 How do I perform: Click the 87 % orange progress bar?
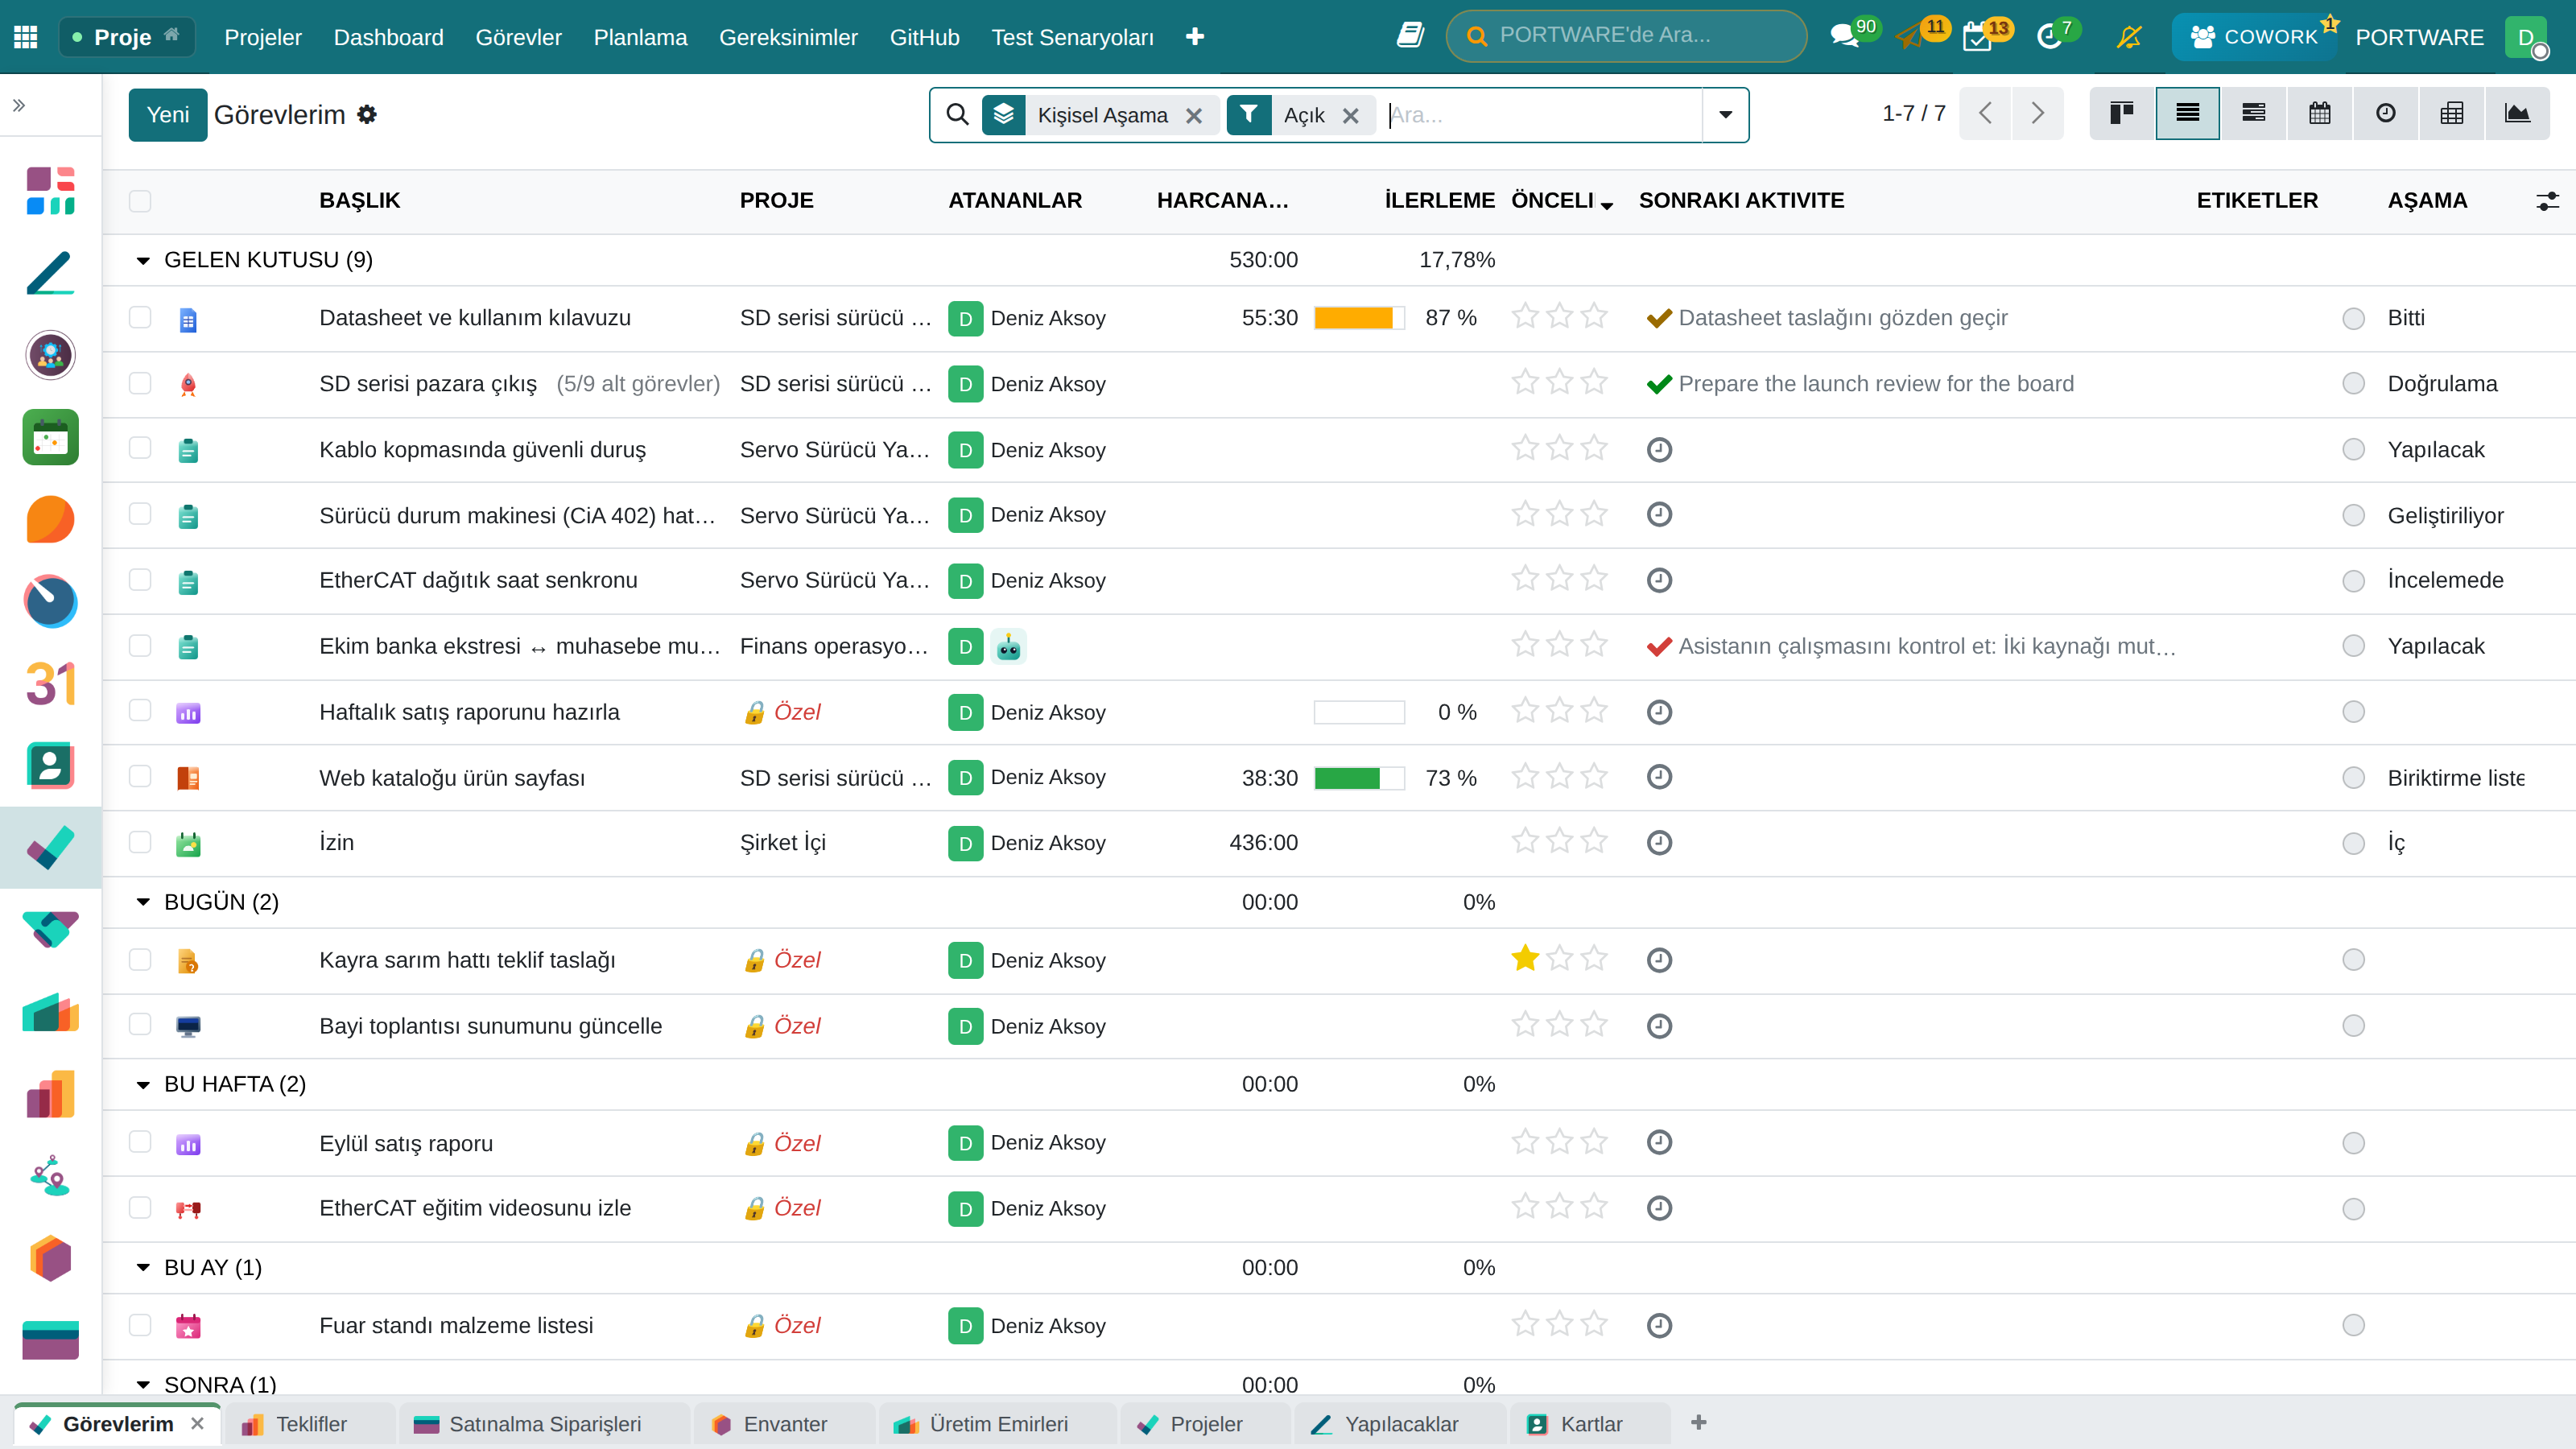coord(1359,318)
